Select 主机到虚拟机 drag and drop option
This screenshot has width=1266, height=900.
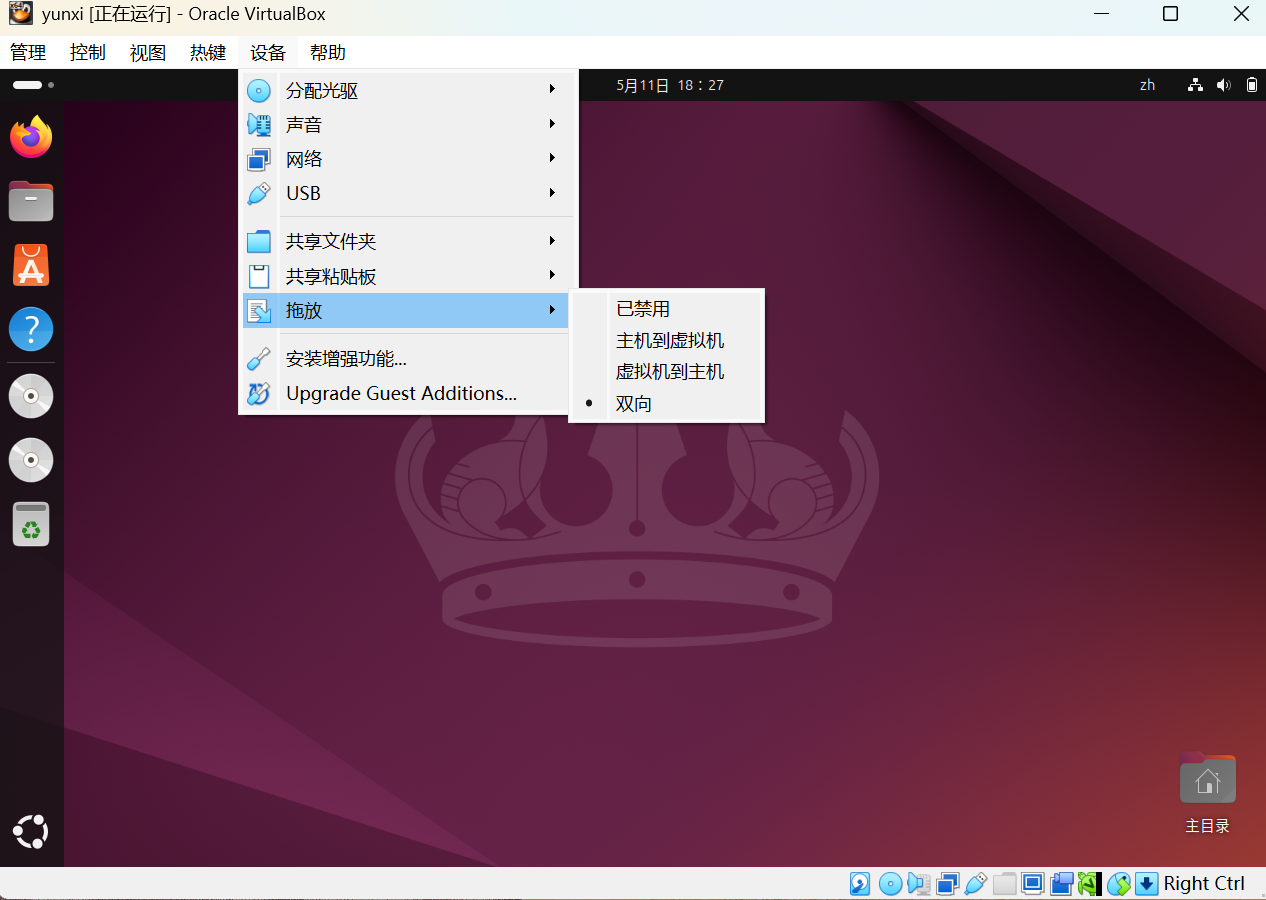point(667,341)
